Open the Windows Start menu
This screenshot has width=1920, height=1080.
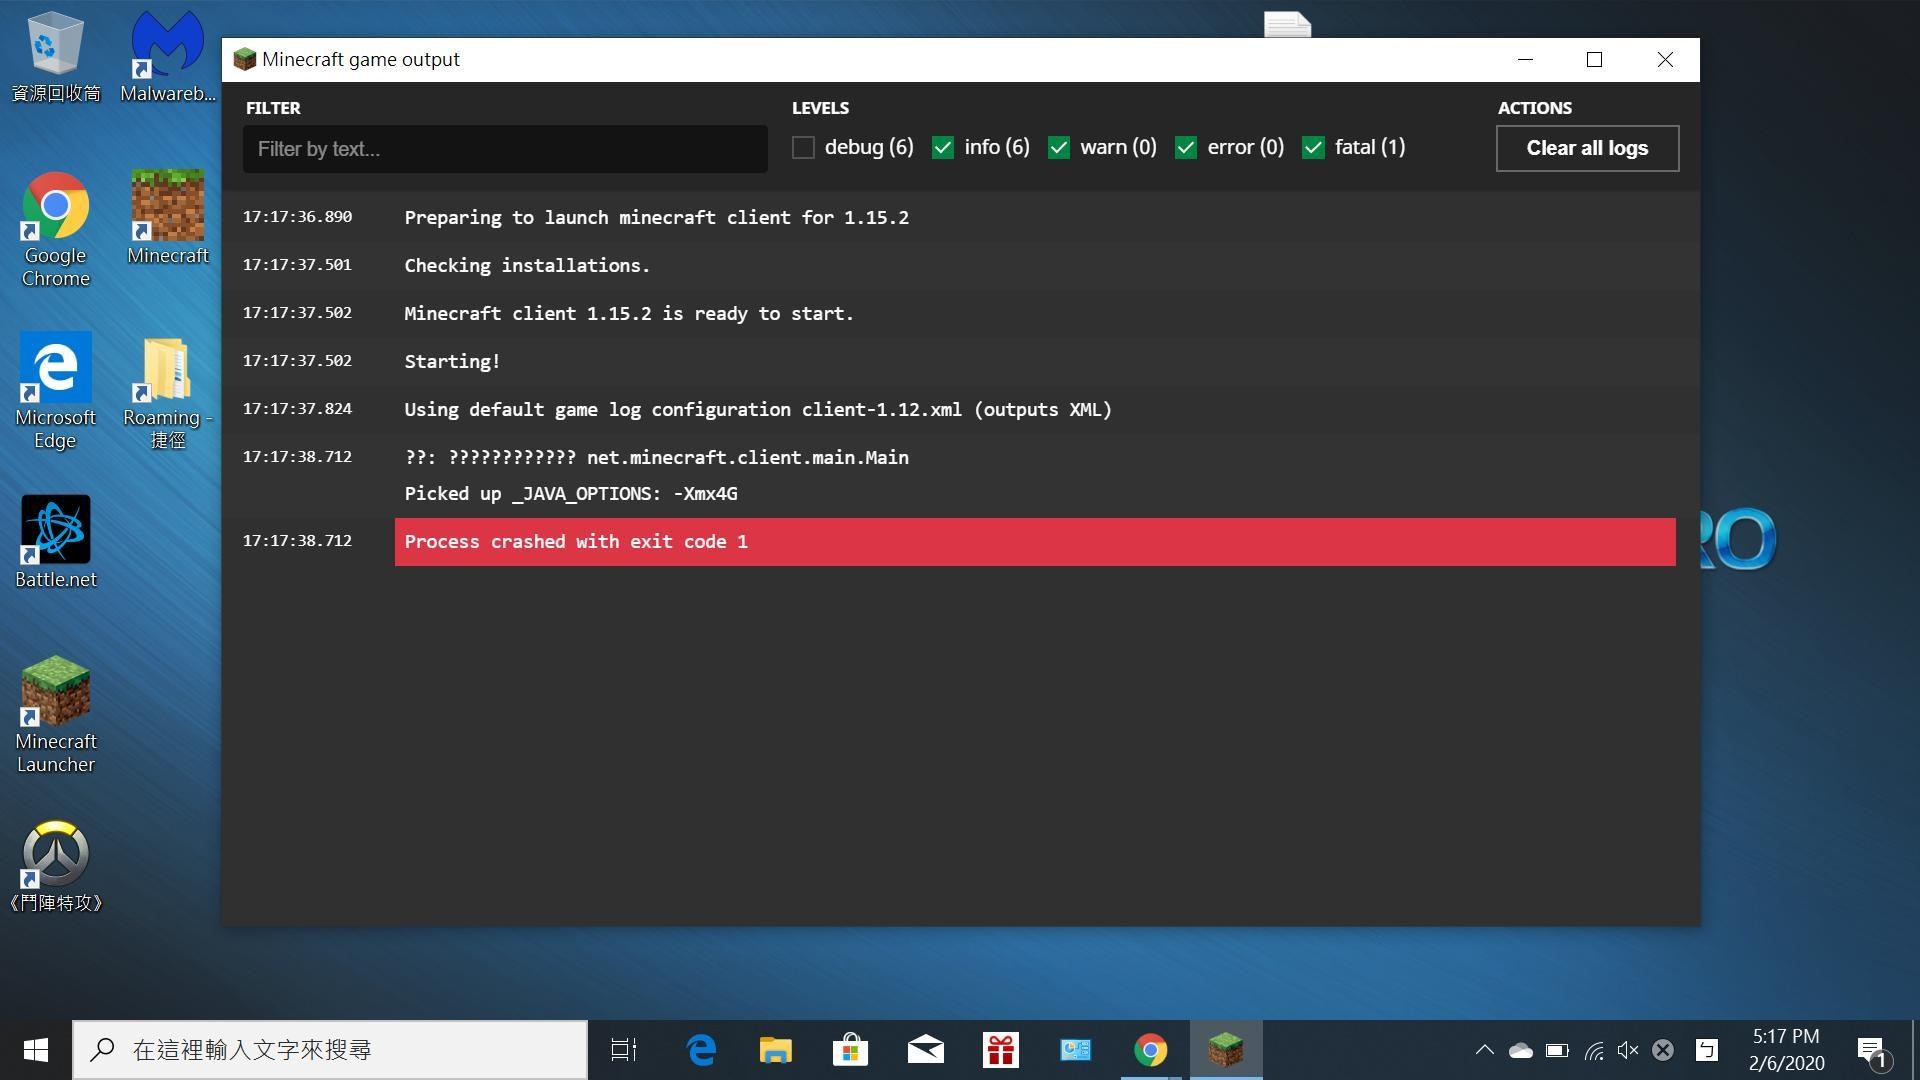click(36, 1050)
